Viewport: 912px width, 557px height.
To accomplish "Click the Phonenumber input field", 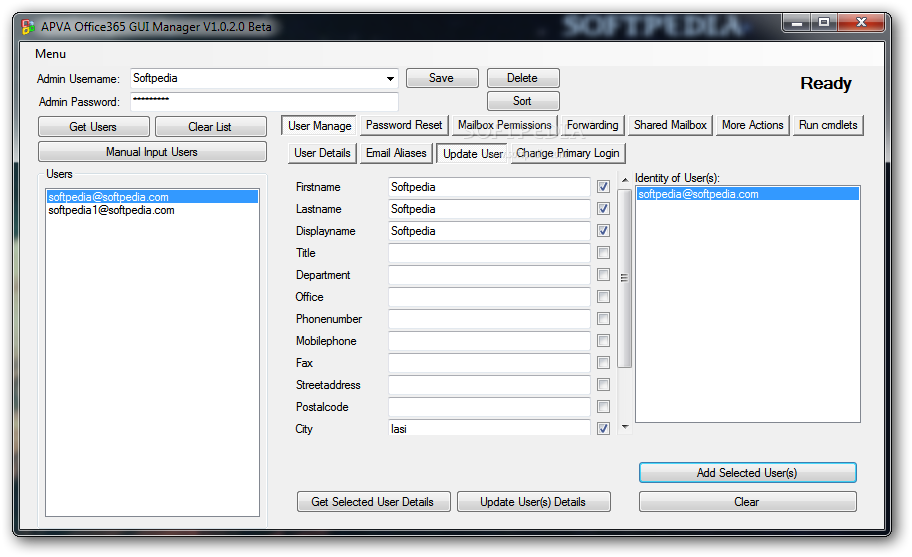I will 489,319.
